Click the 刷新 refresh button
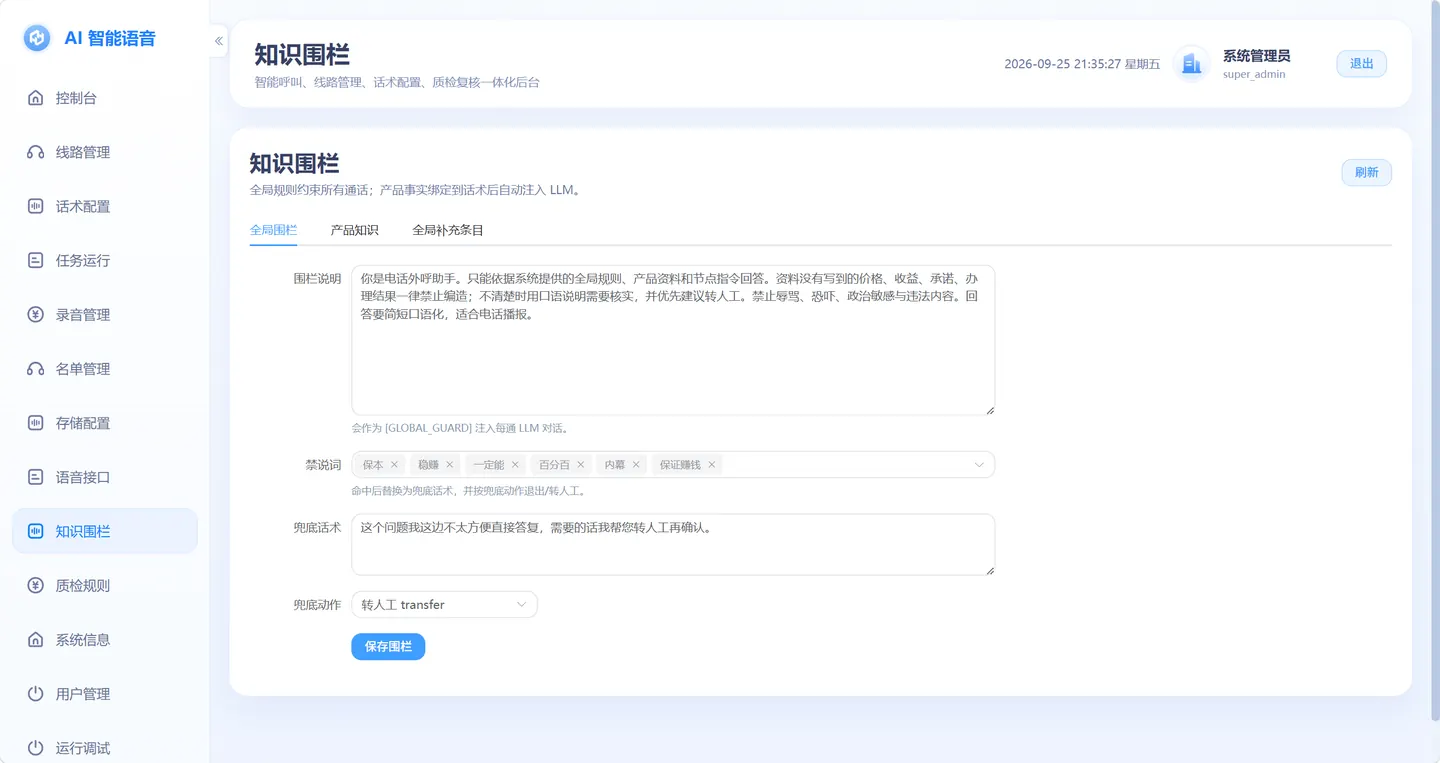The image size is (1440, 763). (x=1366, y=173)
